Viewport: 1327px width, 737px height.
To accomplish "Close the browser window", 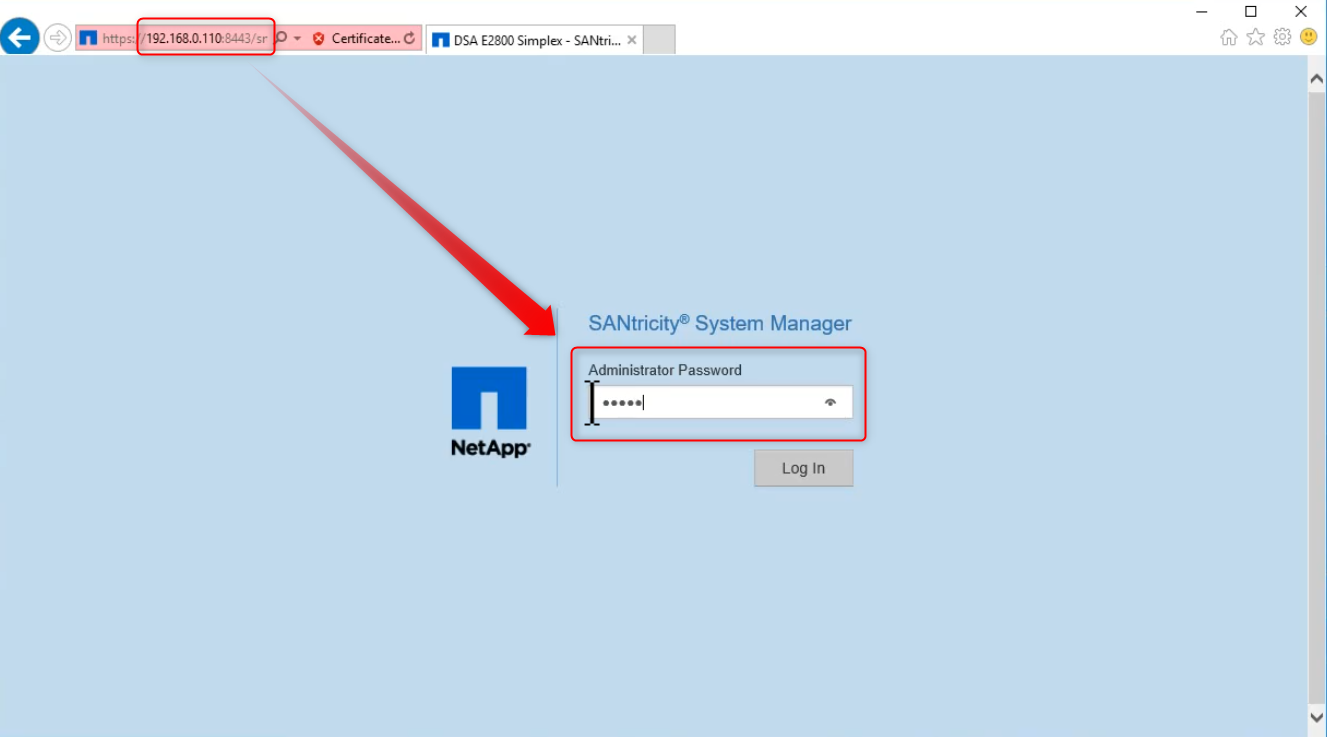I will (x=1301, y=11).
